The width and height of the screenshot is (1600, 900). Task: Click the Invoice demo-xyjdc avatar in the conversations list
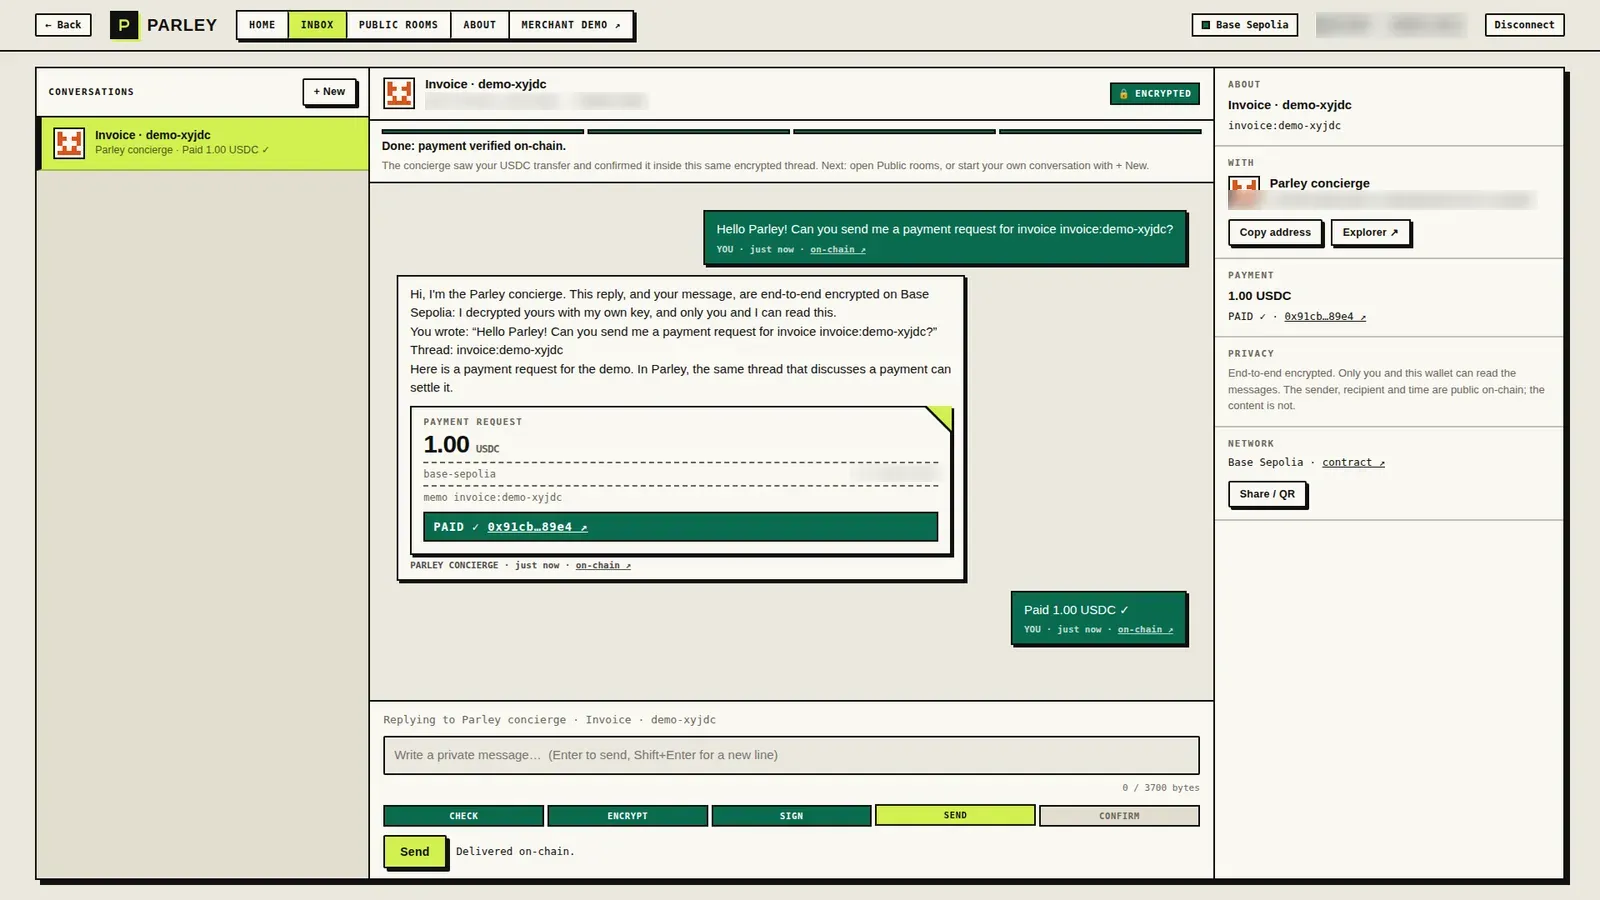tap(69, 143)
